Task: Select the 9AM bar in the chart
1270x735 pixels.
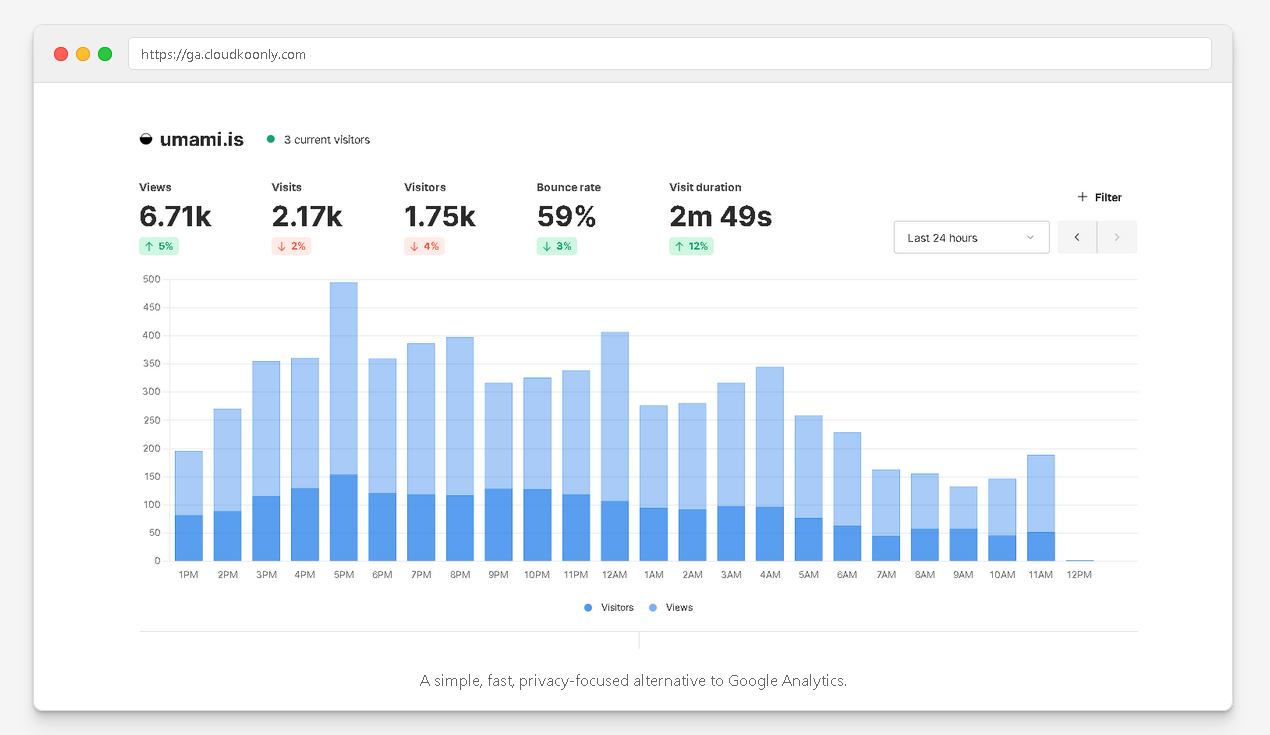Action: [x=963, y=524]
